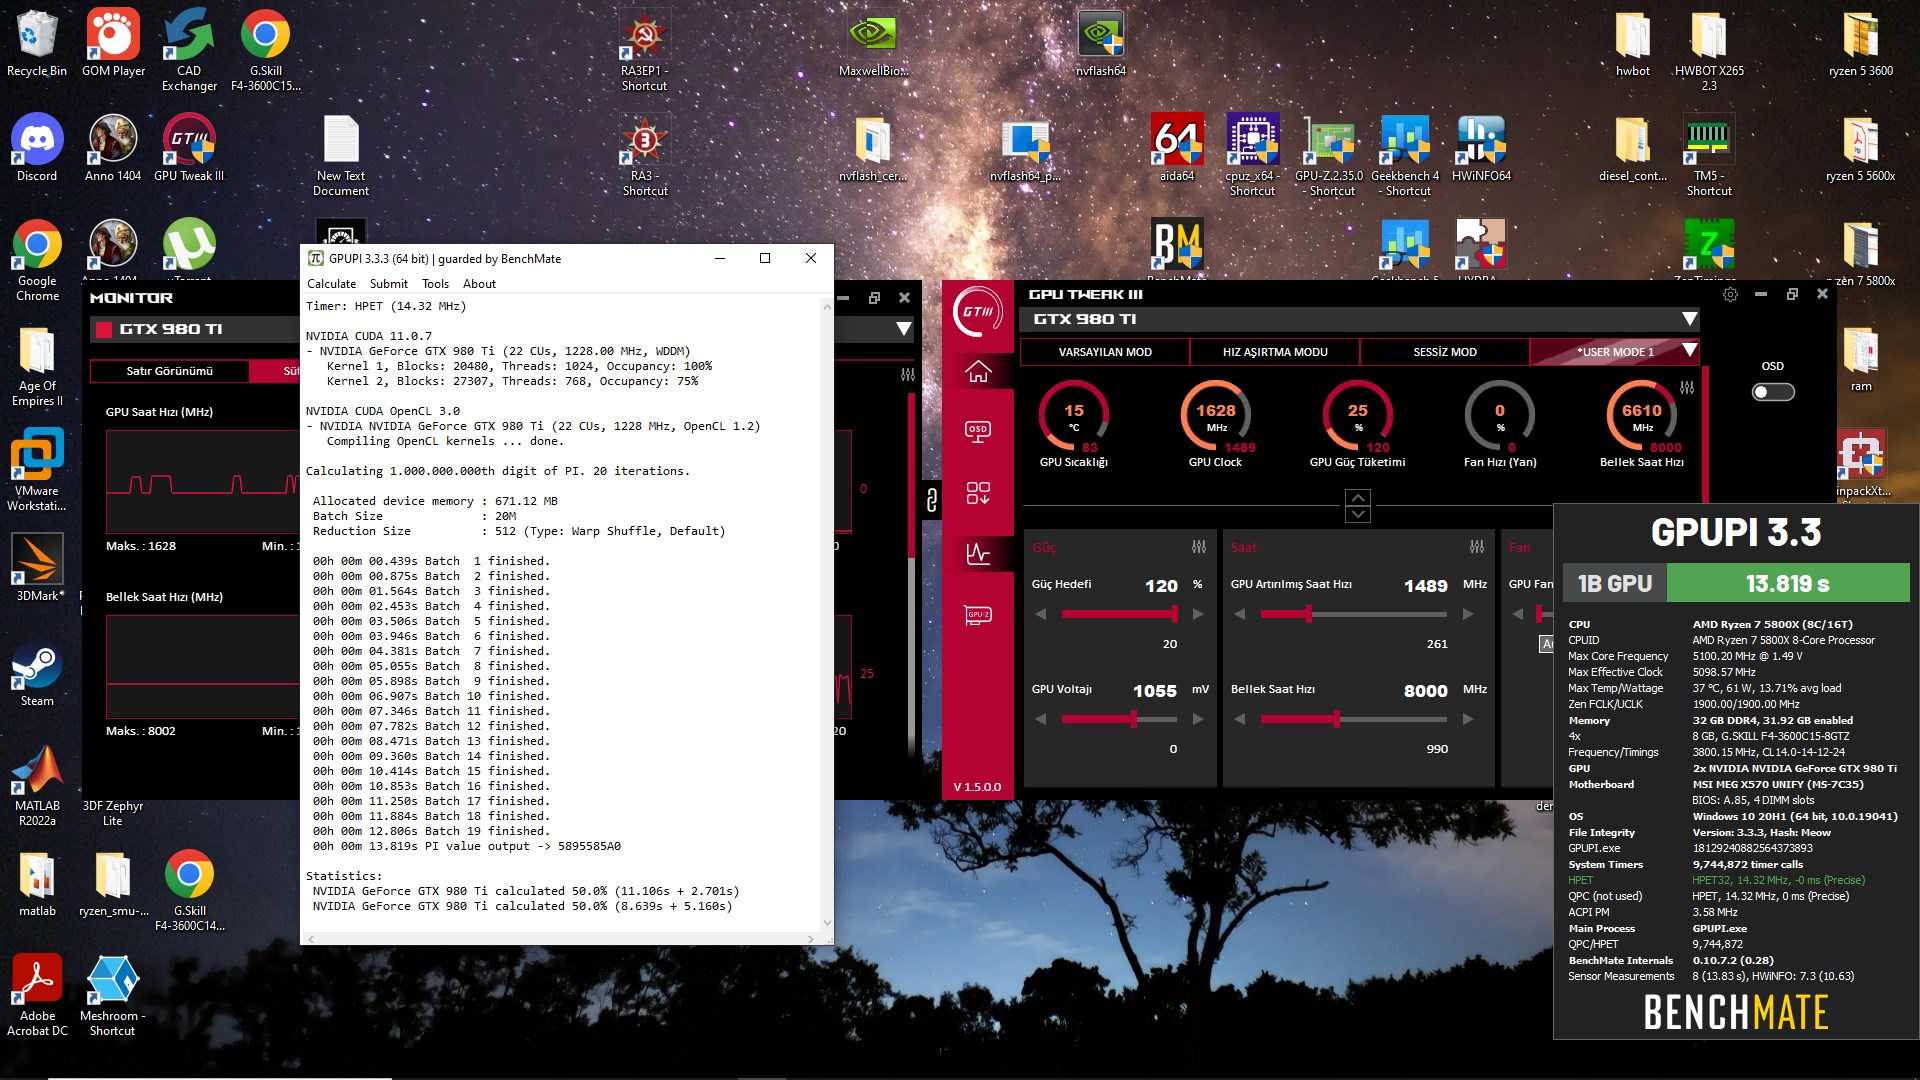Open Recycle Bin
This screenshot has width=1920, height=1080.
(x=37, y=44)
